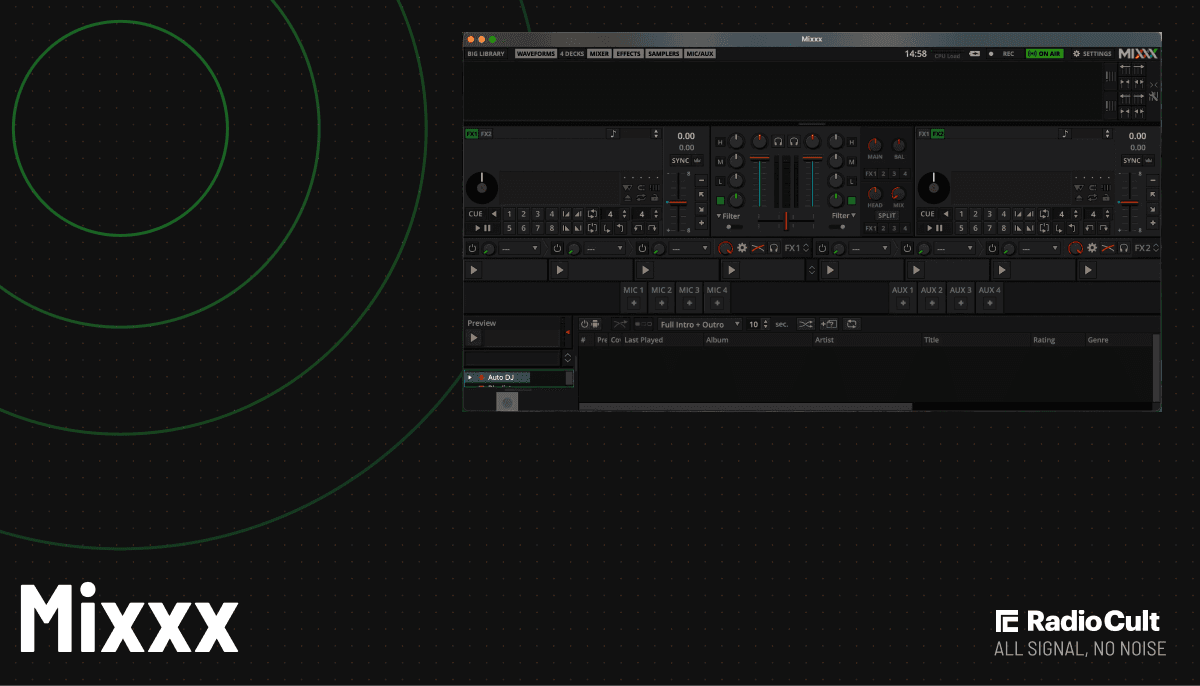The height and width of the screenshot is (686, 1200).
Task: Expand the FX1 unit arrows
Action: click(806, 247)
